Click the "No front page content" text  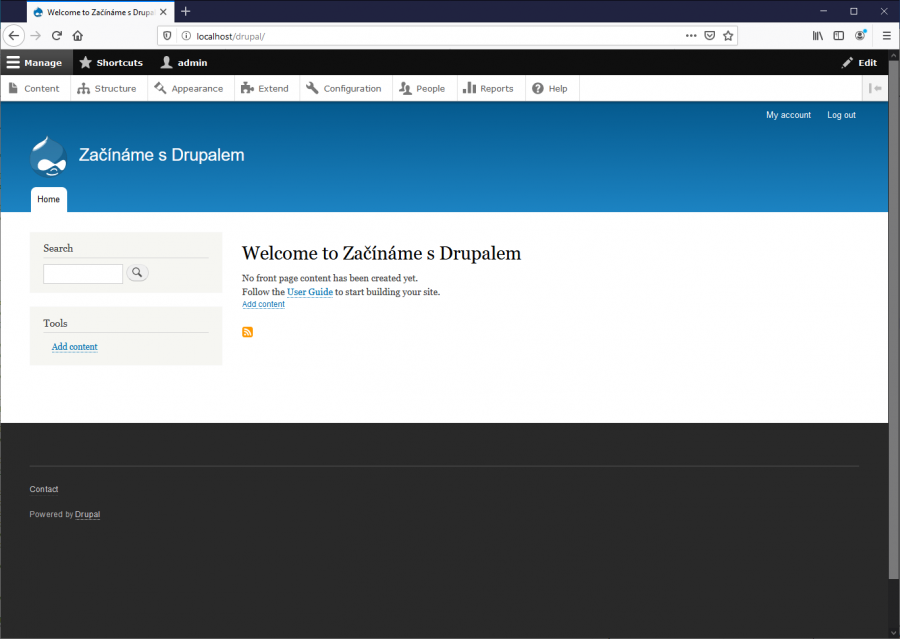(x=330, y=278)
